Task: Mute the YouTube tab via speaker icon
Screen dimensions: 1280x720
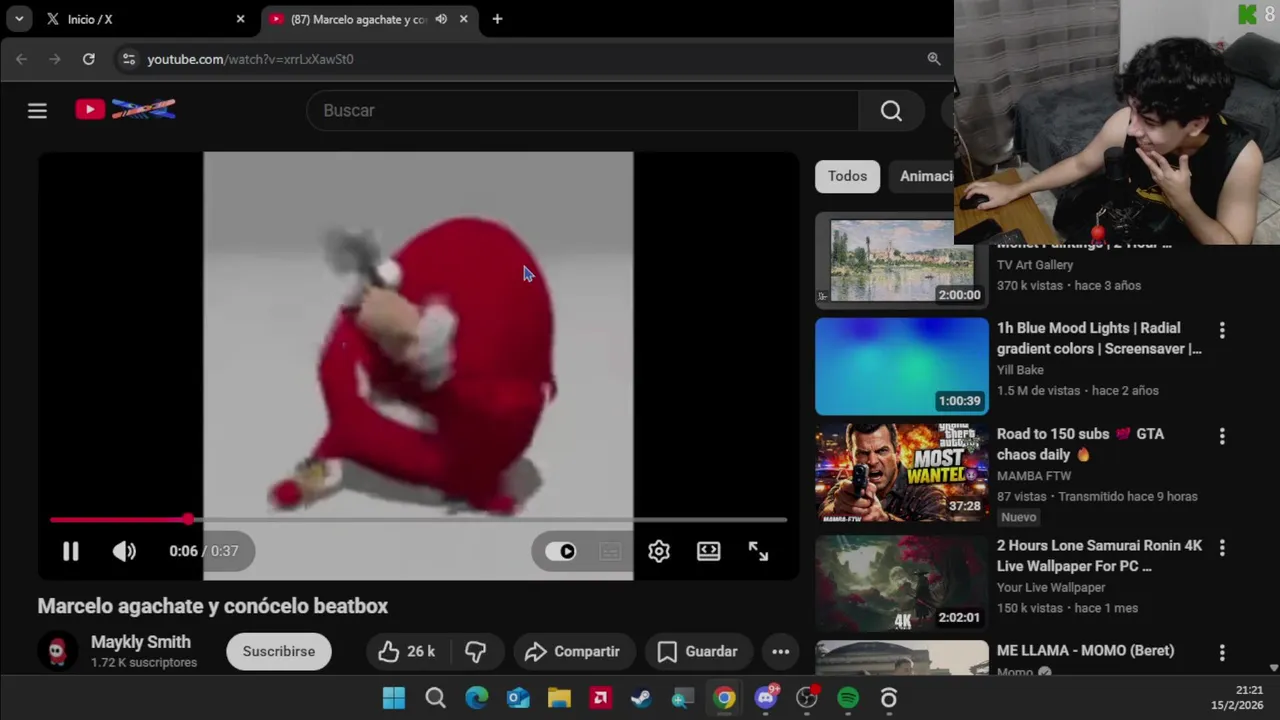Action: click(x=441, y=19)
